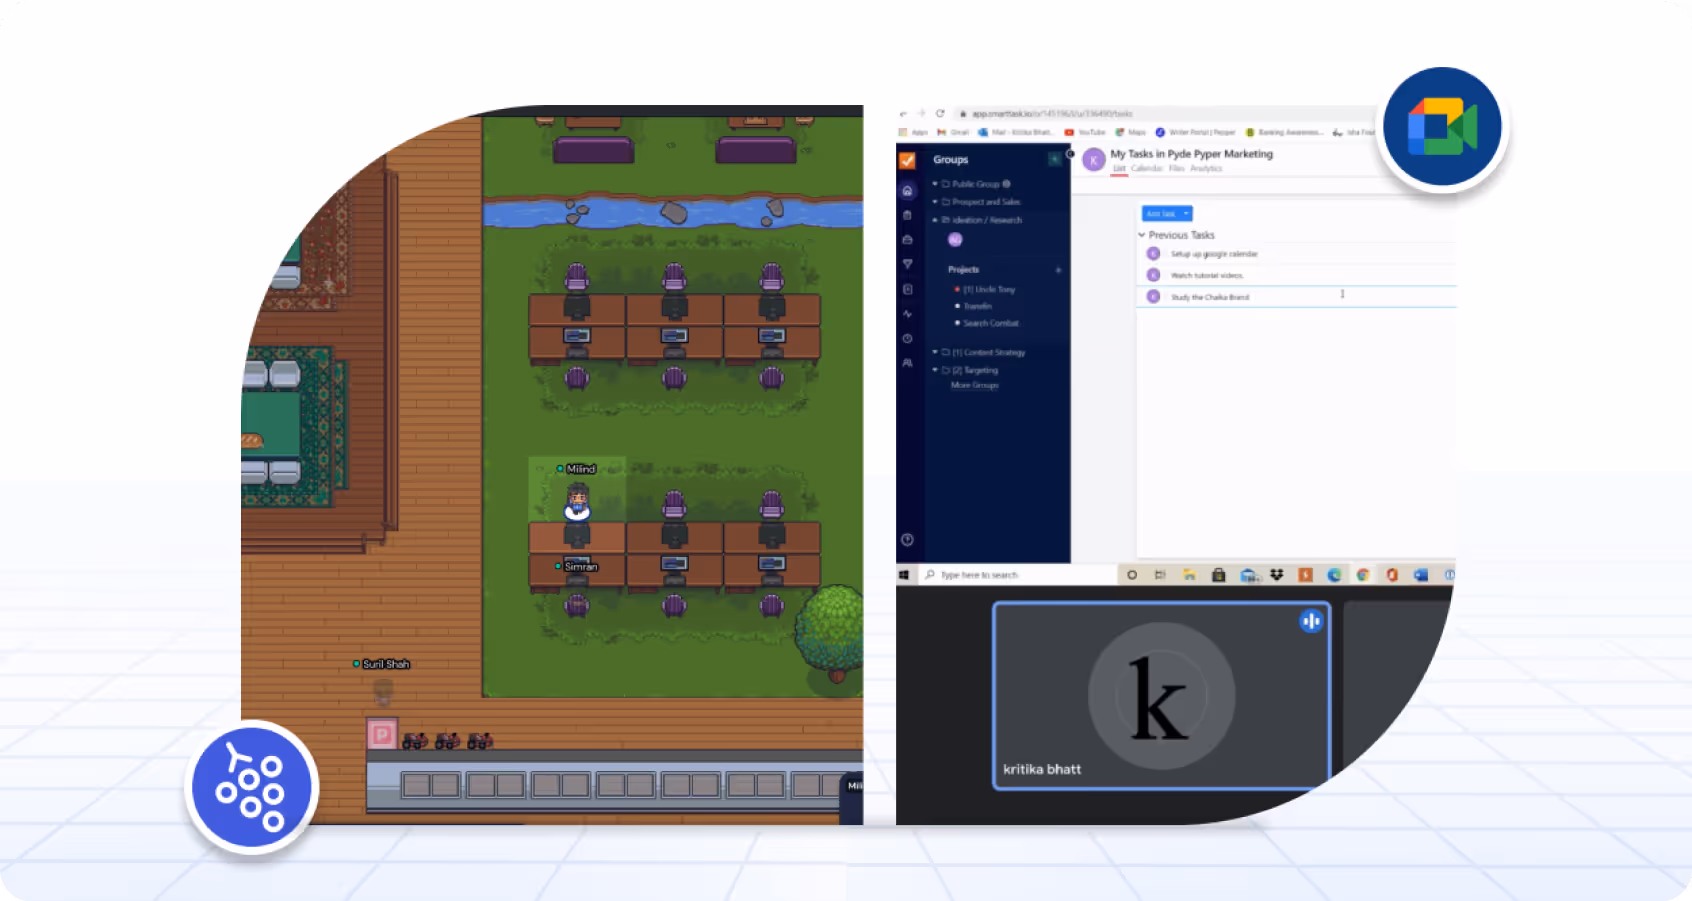Click the green plus beside Groups

point(1054,159)
